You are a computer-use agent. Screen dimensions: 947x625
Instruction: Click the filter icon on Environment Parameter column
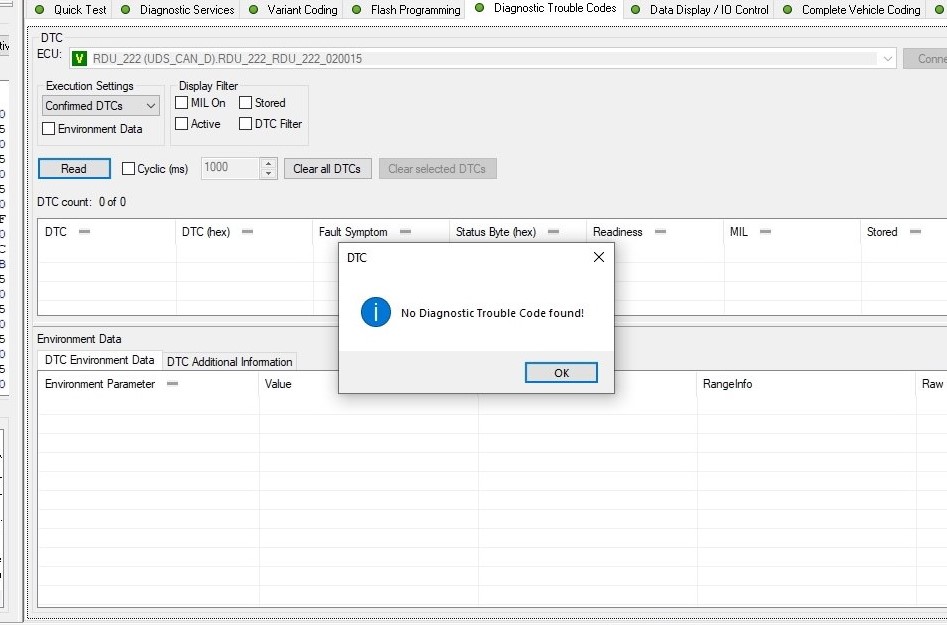pos(172,383)
